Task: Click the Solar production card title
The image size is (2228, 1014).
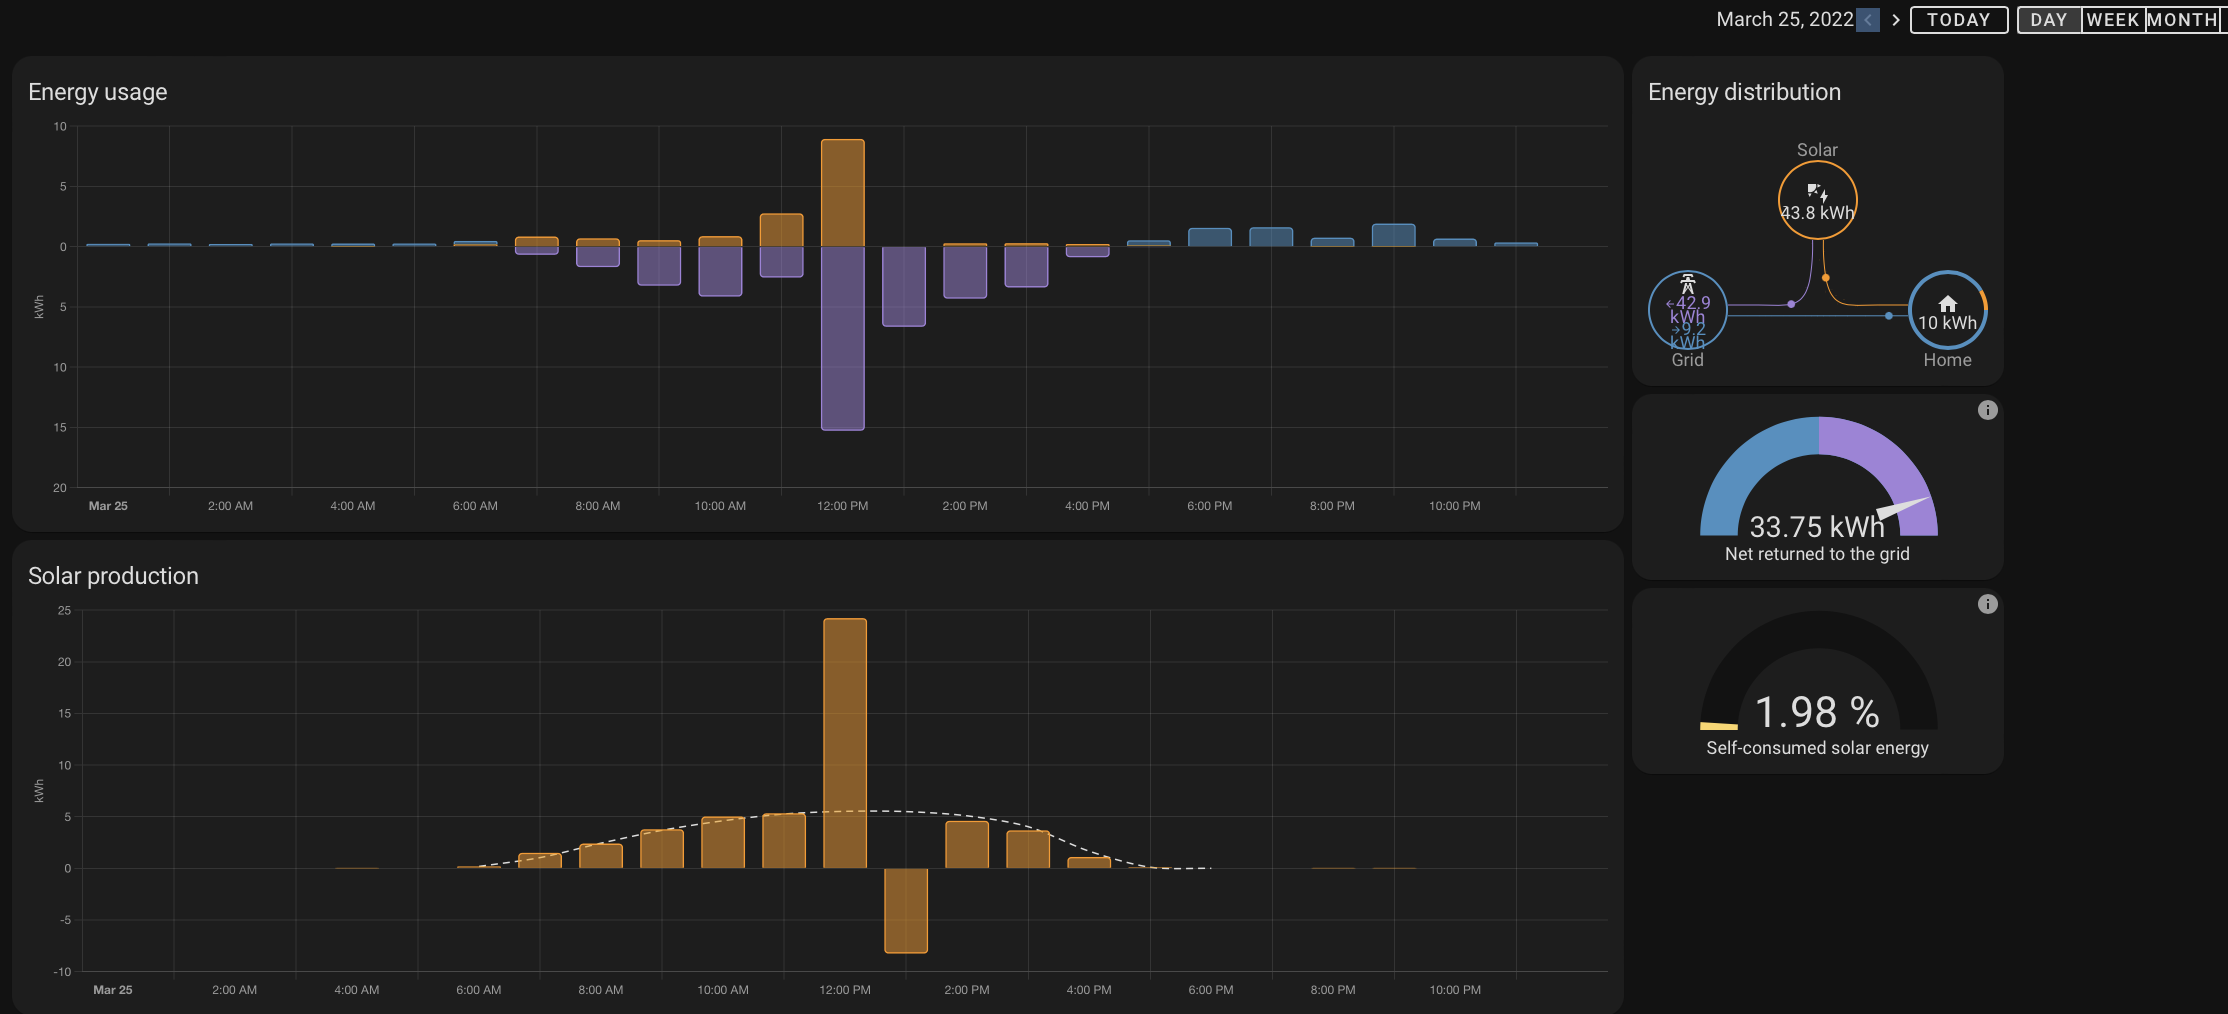Action: (113, 576)
